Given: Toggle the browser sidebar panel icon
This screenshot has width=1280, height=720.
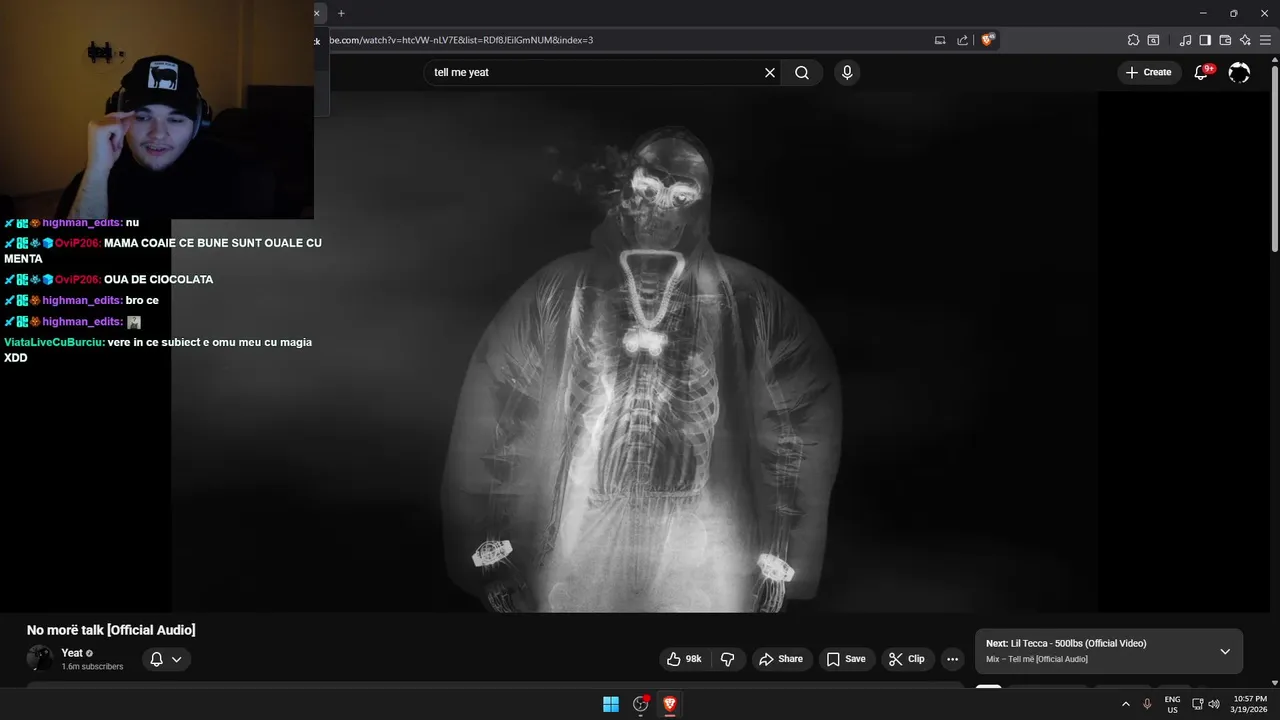Looking at the screenshot, I should pyautogui.click(x=1205, y=40).
